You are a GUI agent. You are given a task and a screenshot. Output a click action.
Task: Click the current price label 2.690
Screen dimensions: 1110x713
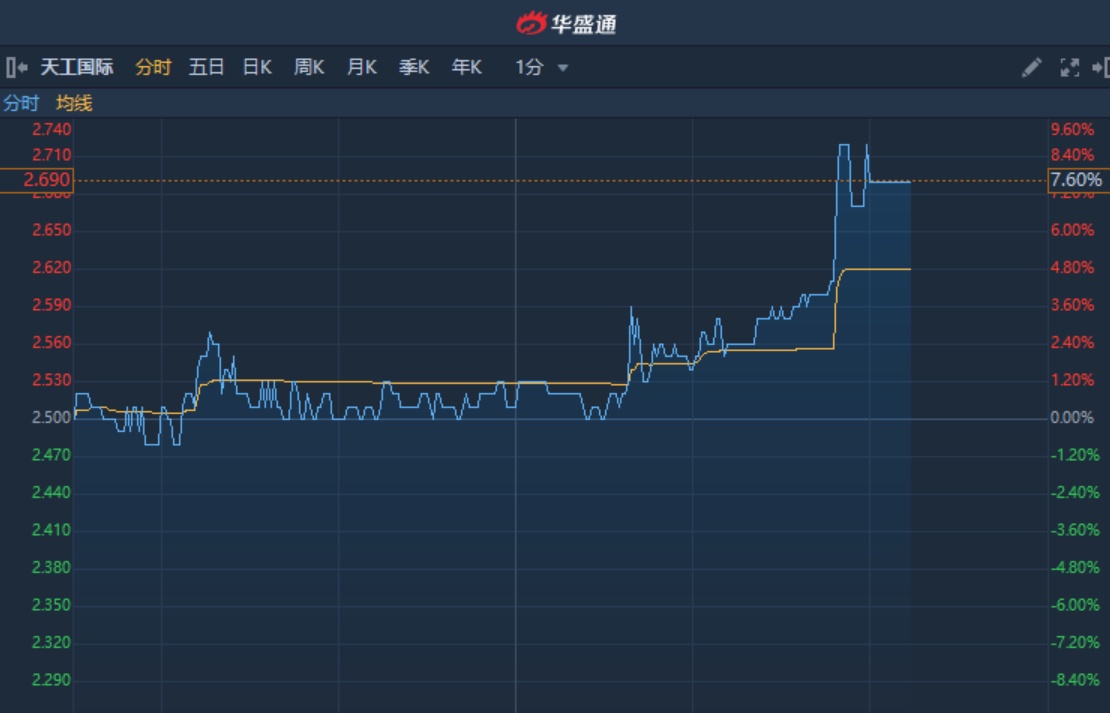[37, 180]
